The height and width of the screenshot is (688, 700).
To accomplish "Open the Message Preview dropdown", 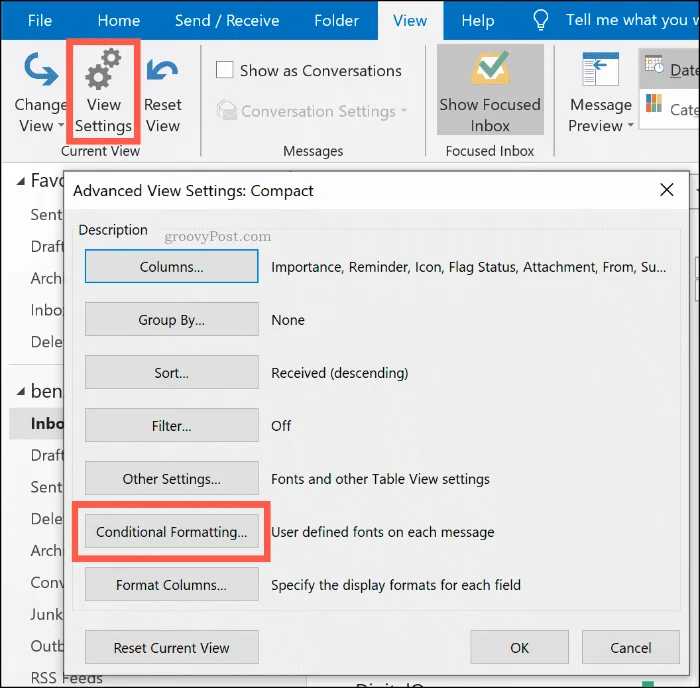I will pos(601,92).
